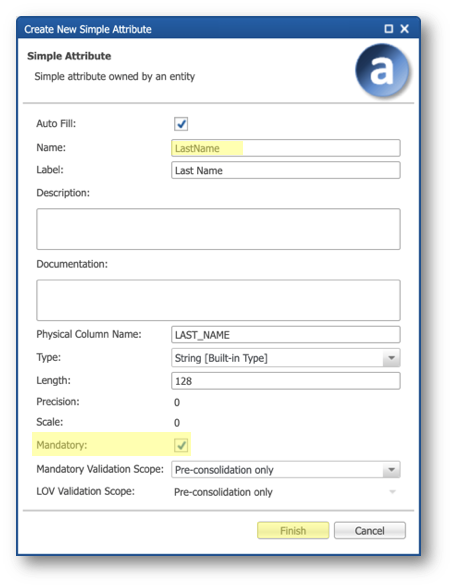Click the Length field showing 128
The image size is (452, 587).
click(286, 381)
